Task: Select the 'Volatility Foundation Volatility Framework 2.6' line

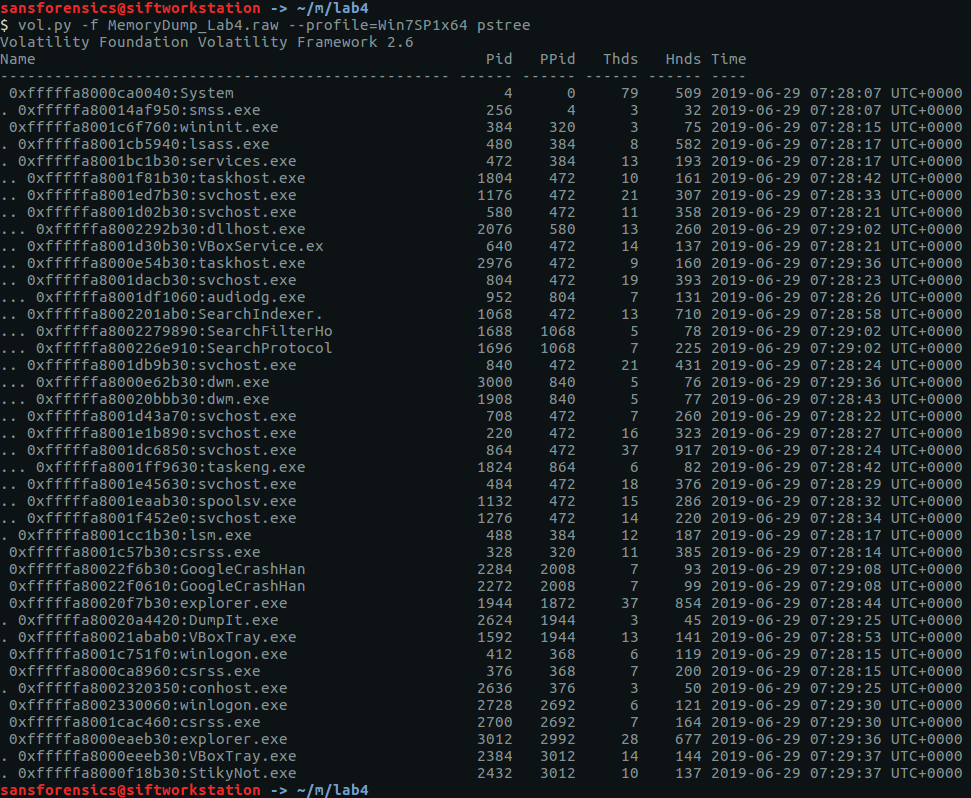Action: coord(207,42)
